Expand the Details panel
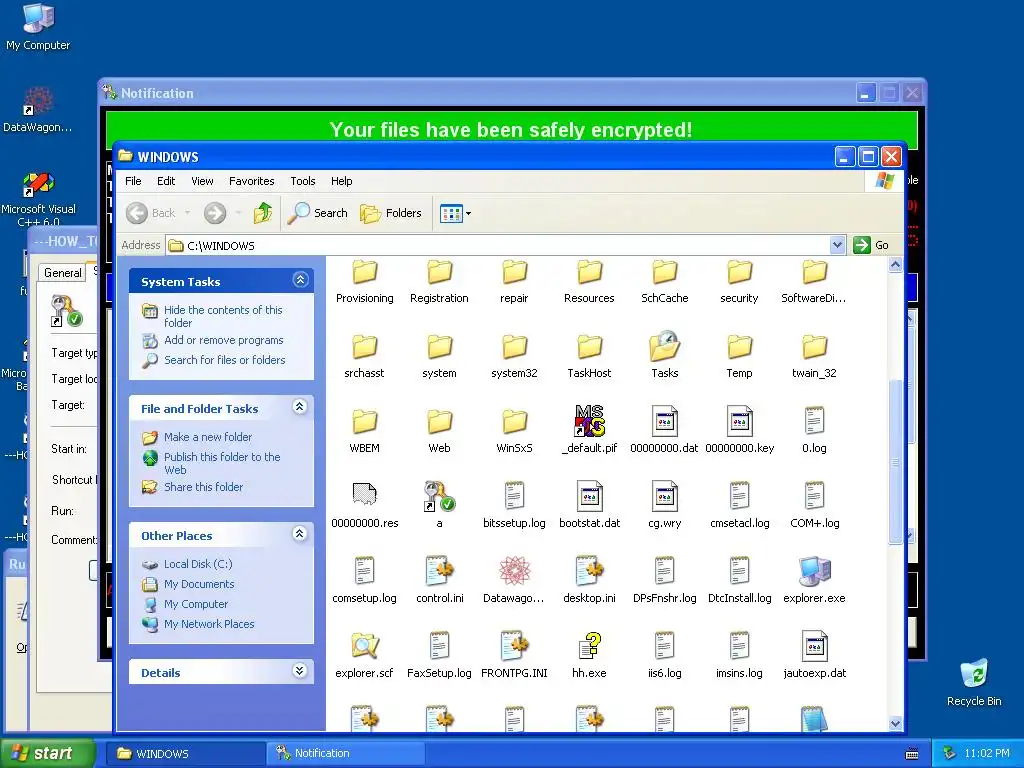1024x768 pixels. 300,671
